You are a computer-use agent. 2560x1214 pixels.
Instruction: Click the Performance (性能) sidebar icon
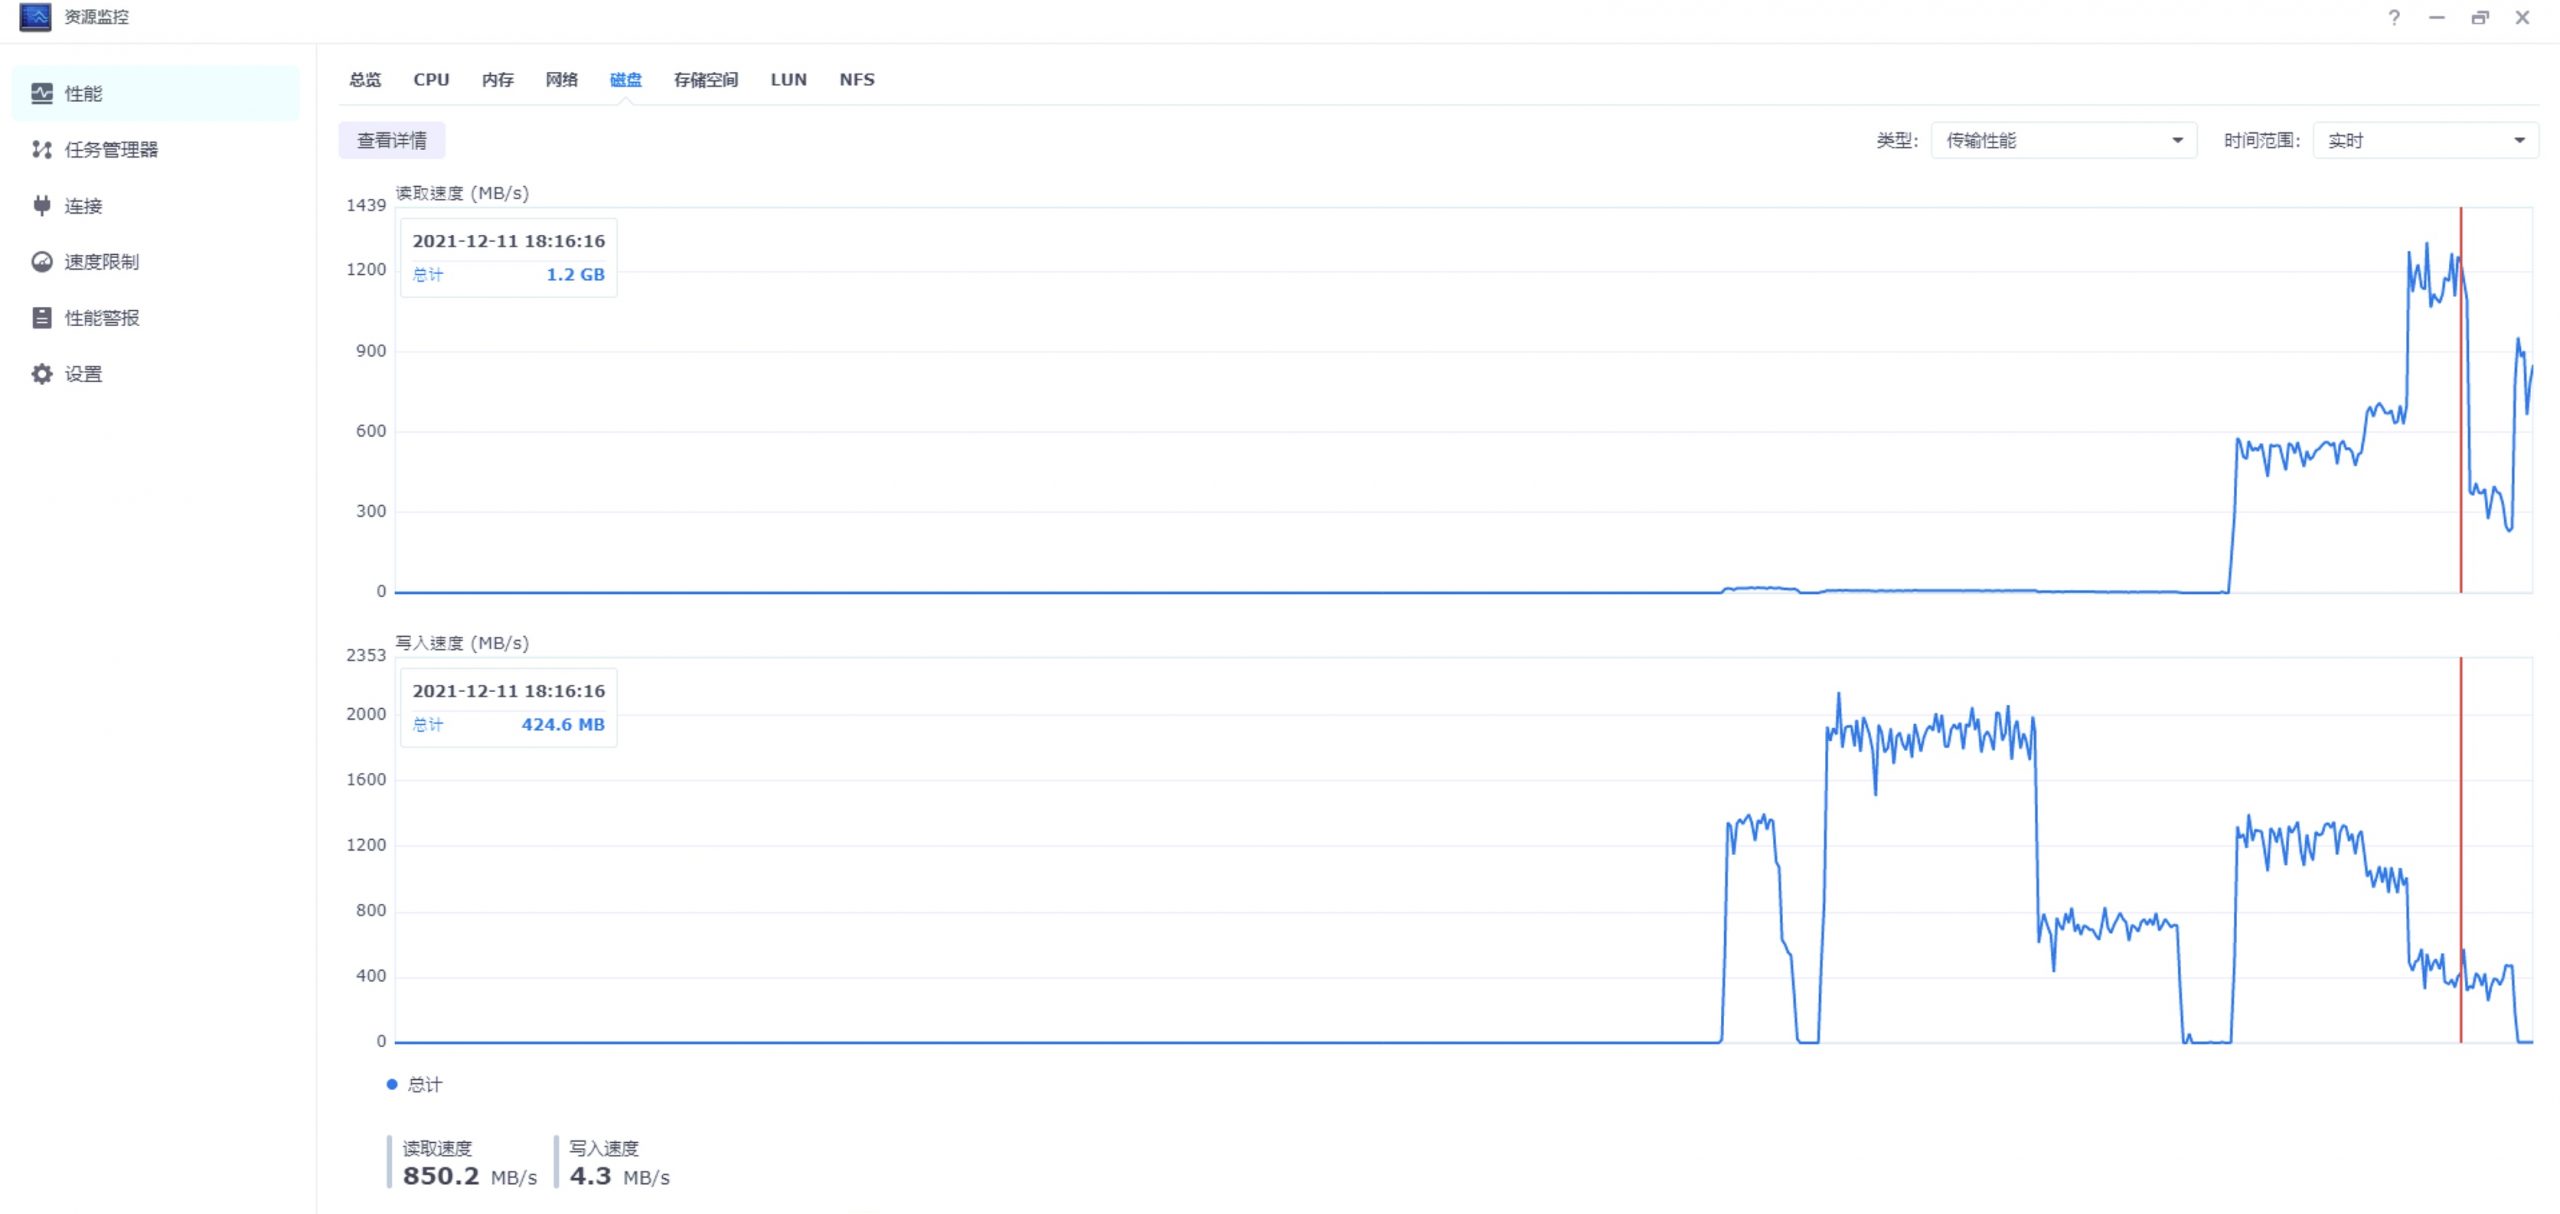point(41,94)
